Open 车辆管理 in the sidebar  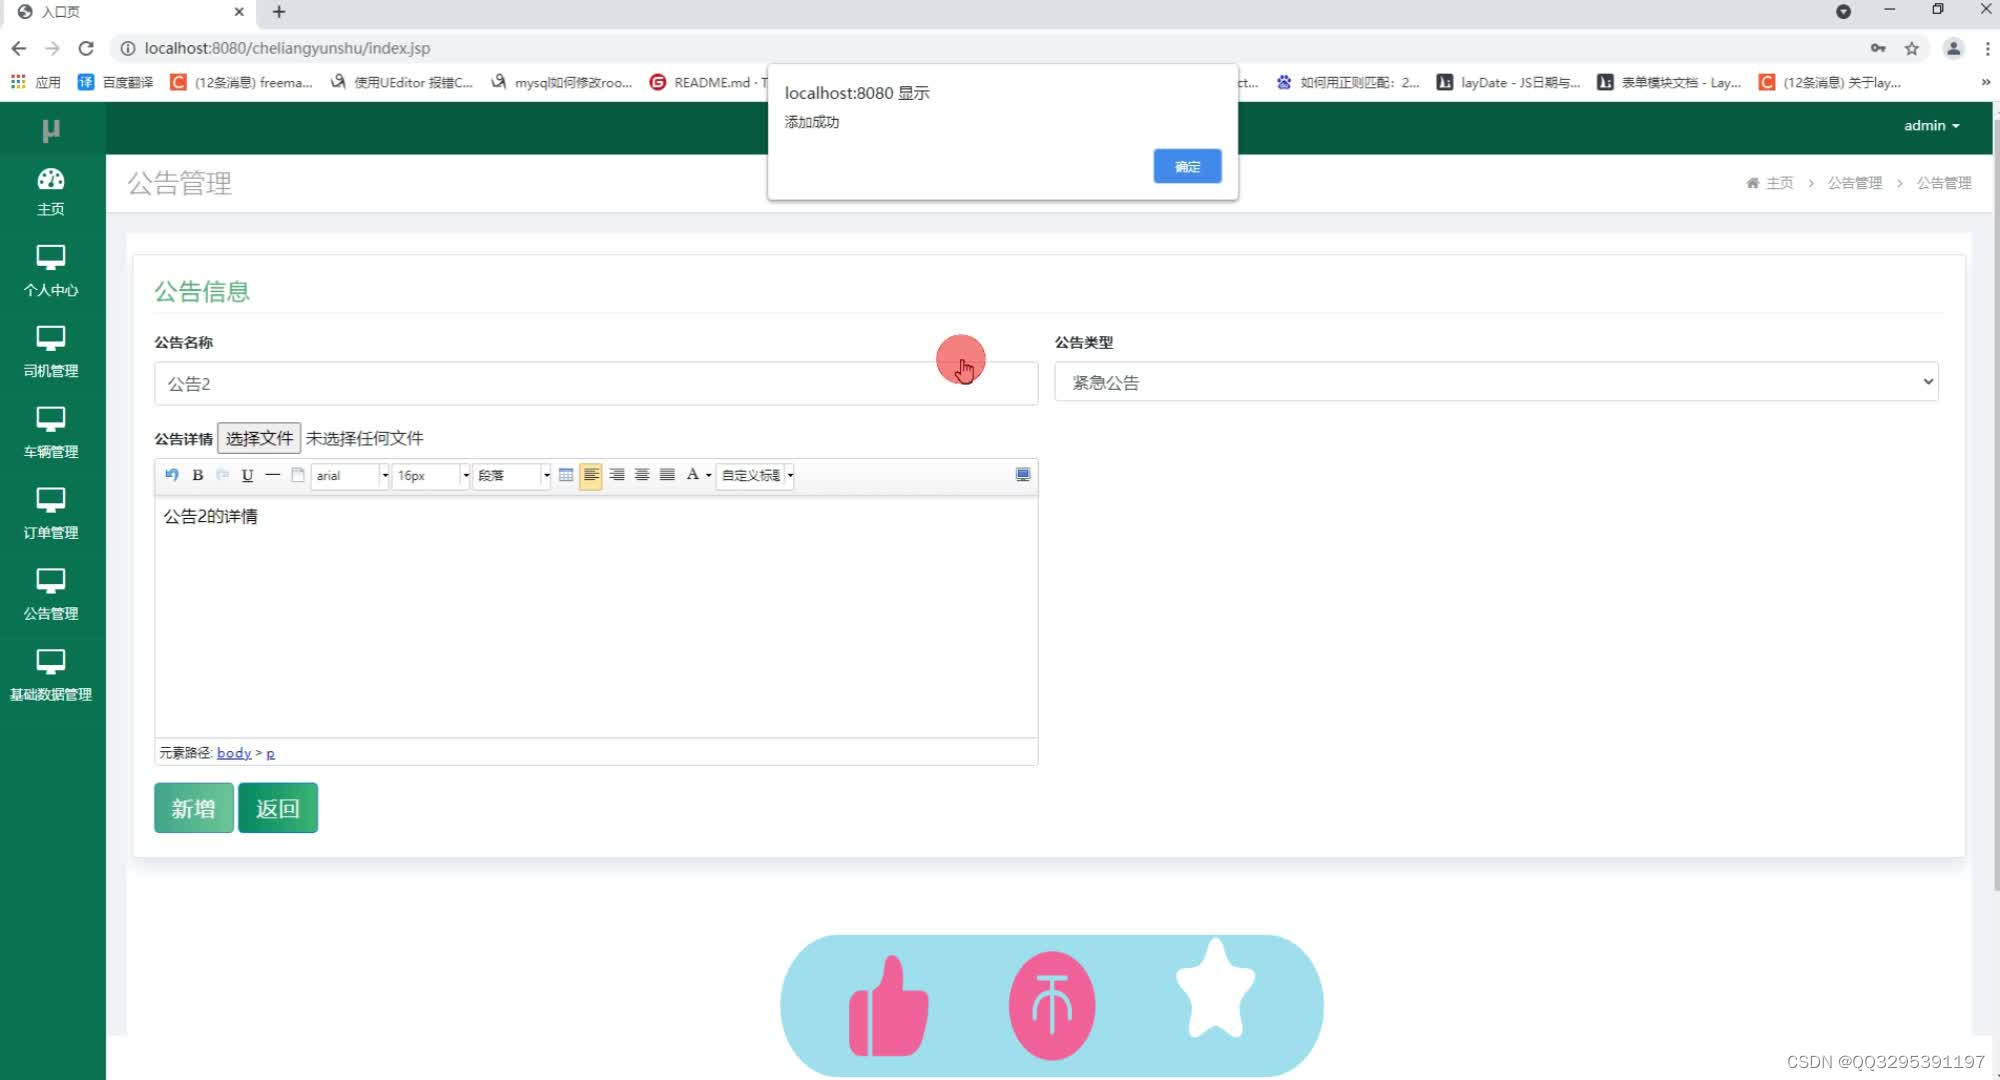[51, 433]
